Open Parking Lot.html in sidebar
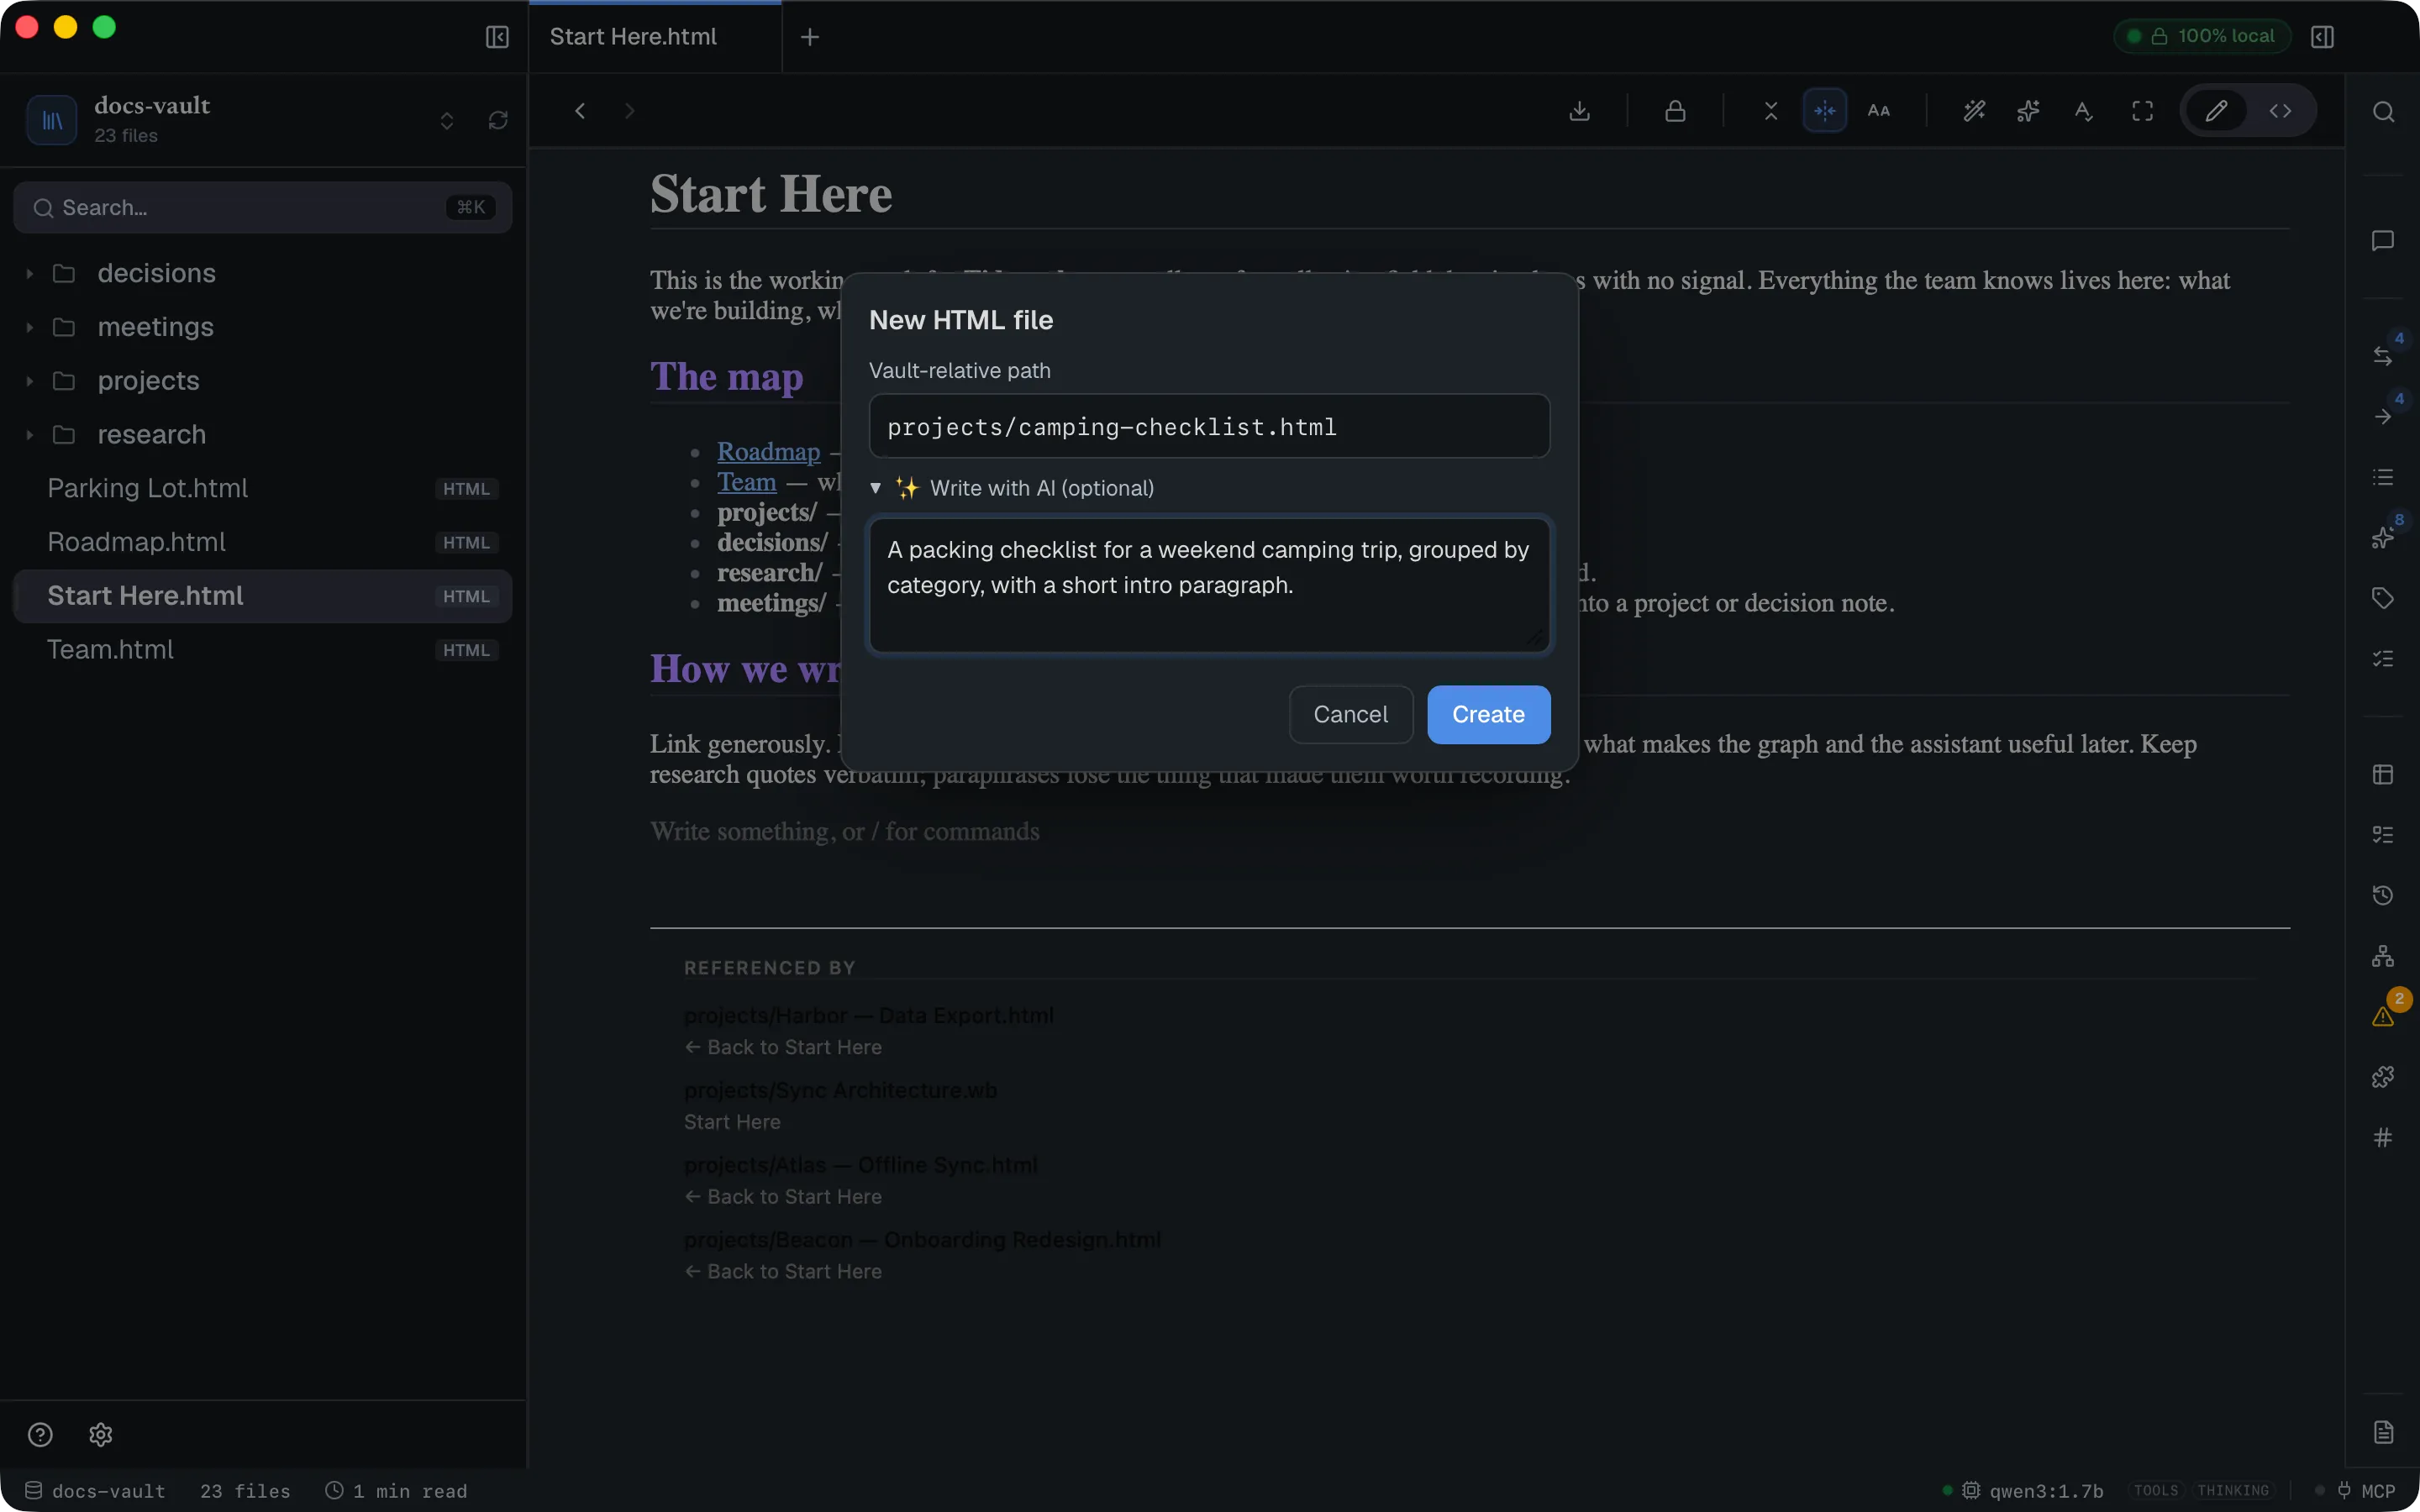This screenshot has height=1512, width=2420. (x=262, y=488)
